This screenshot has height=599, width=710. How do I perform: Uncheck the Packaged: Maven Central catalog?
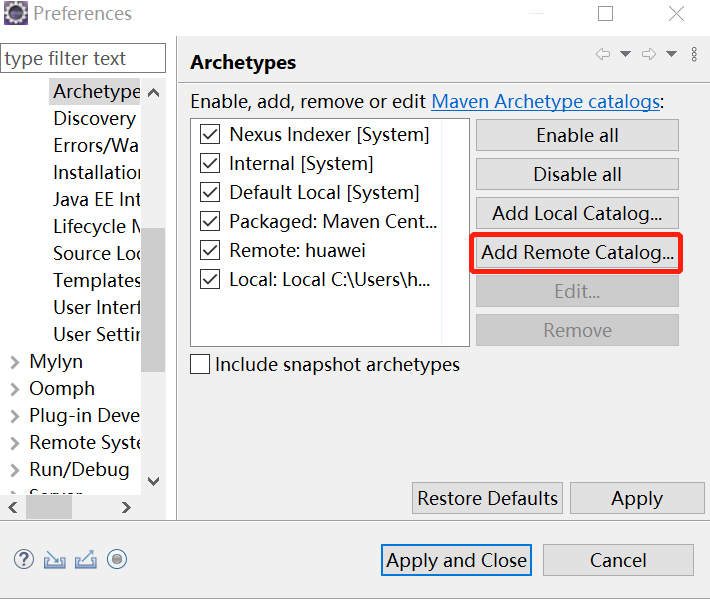tap(210, 221)
